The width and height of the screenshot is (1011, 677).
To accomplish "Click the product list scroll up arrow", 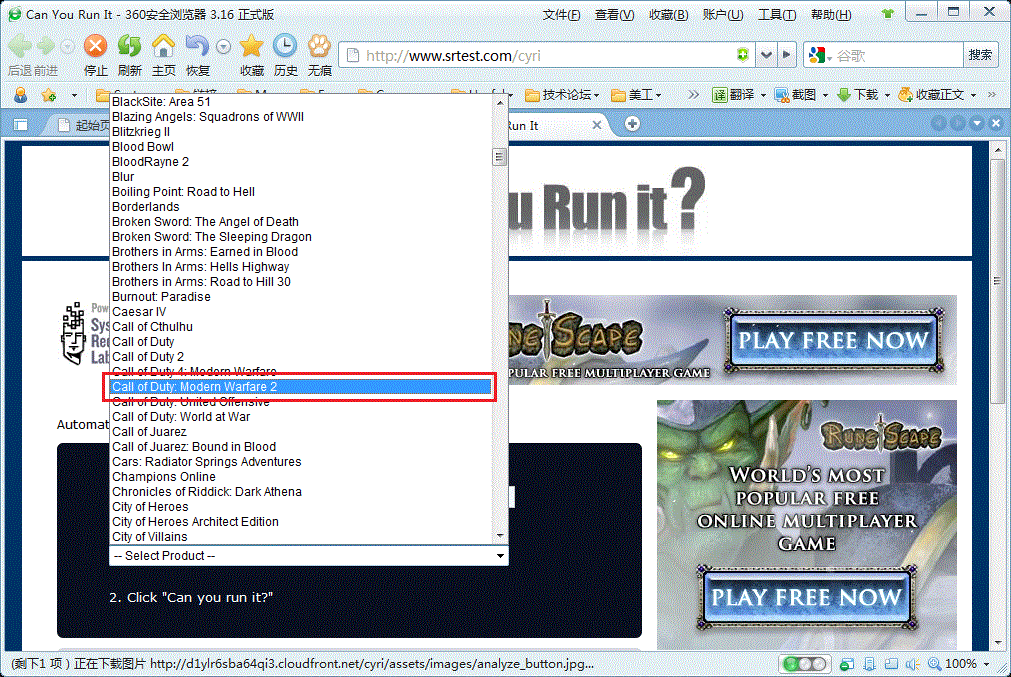I will (x=500, y=103).
